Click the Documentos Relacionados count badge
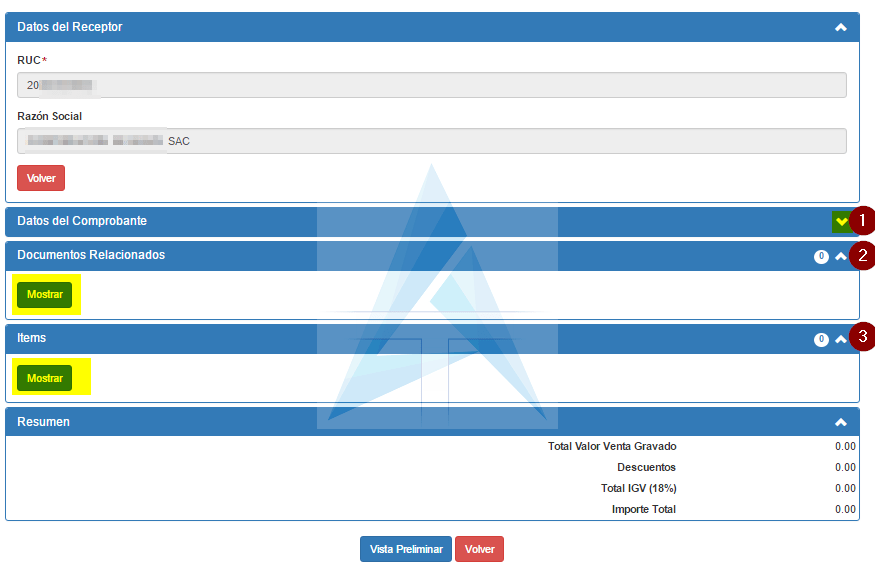 tap(821, 257)
